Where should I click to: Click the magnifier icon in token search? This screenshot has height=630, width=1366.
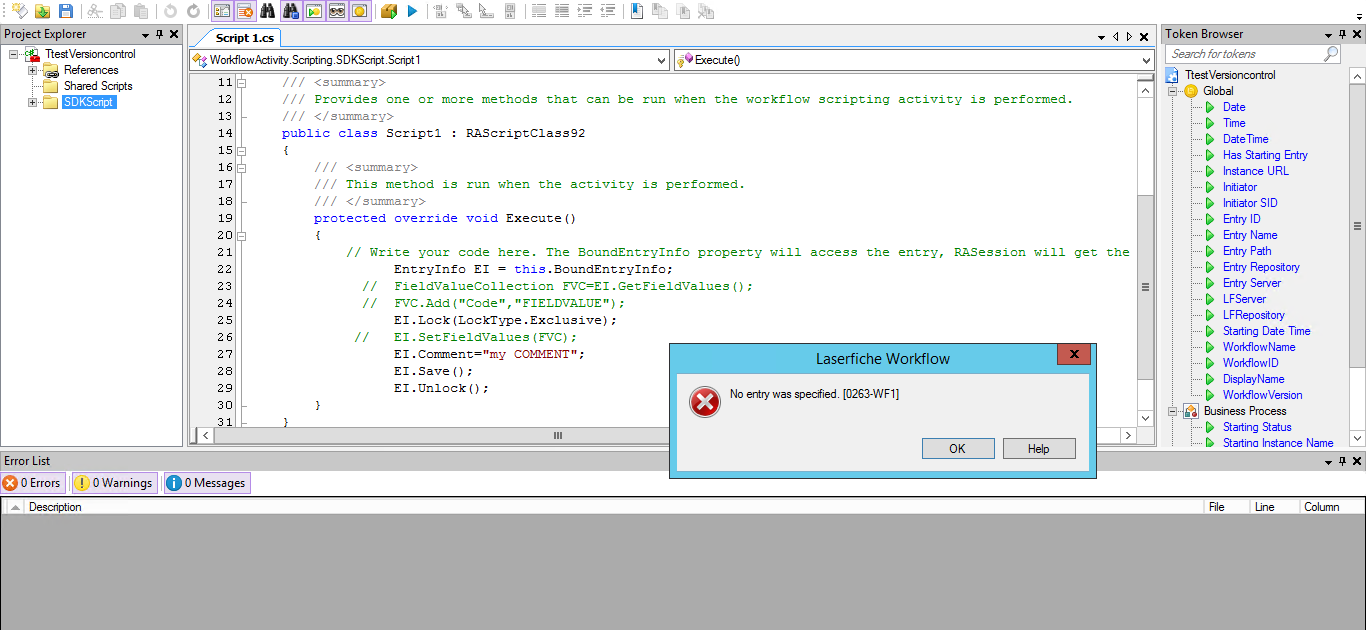pyautogui.click(x=1331, y=54)
